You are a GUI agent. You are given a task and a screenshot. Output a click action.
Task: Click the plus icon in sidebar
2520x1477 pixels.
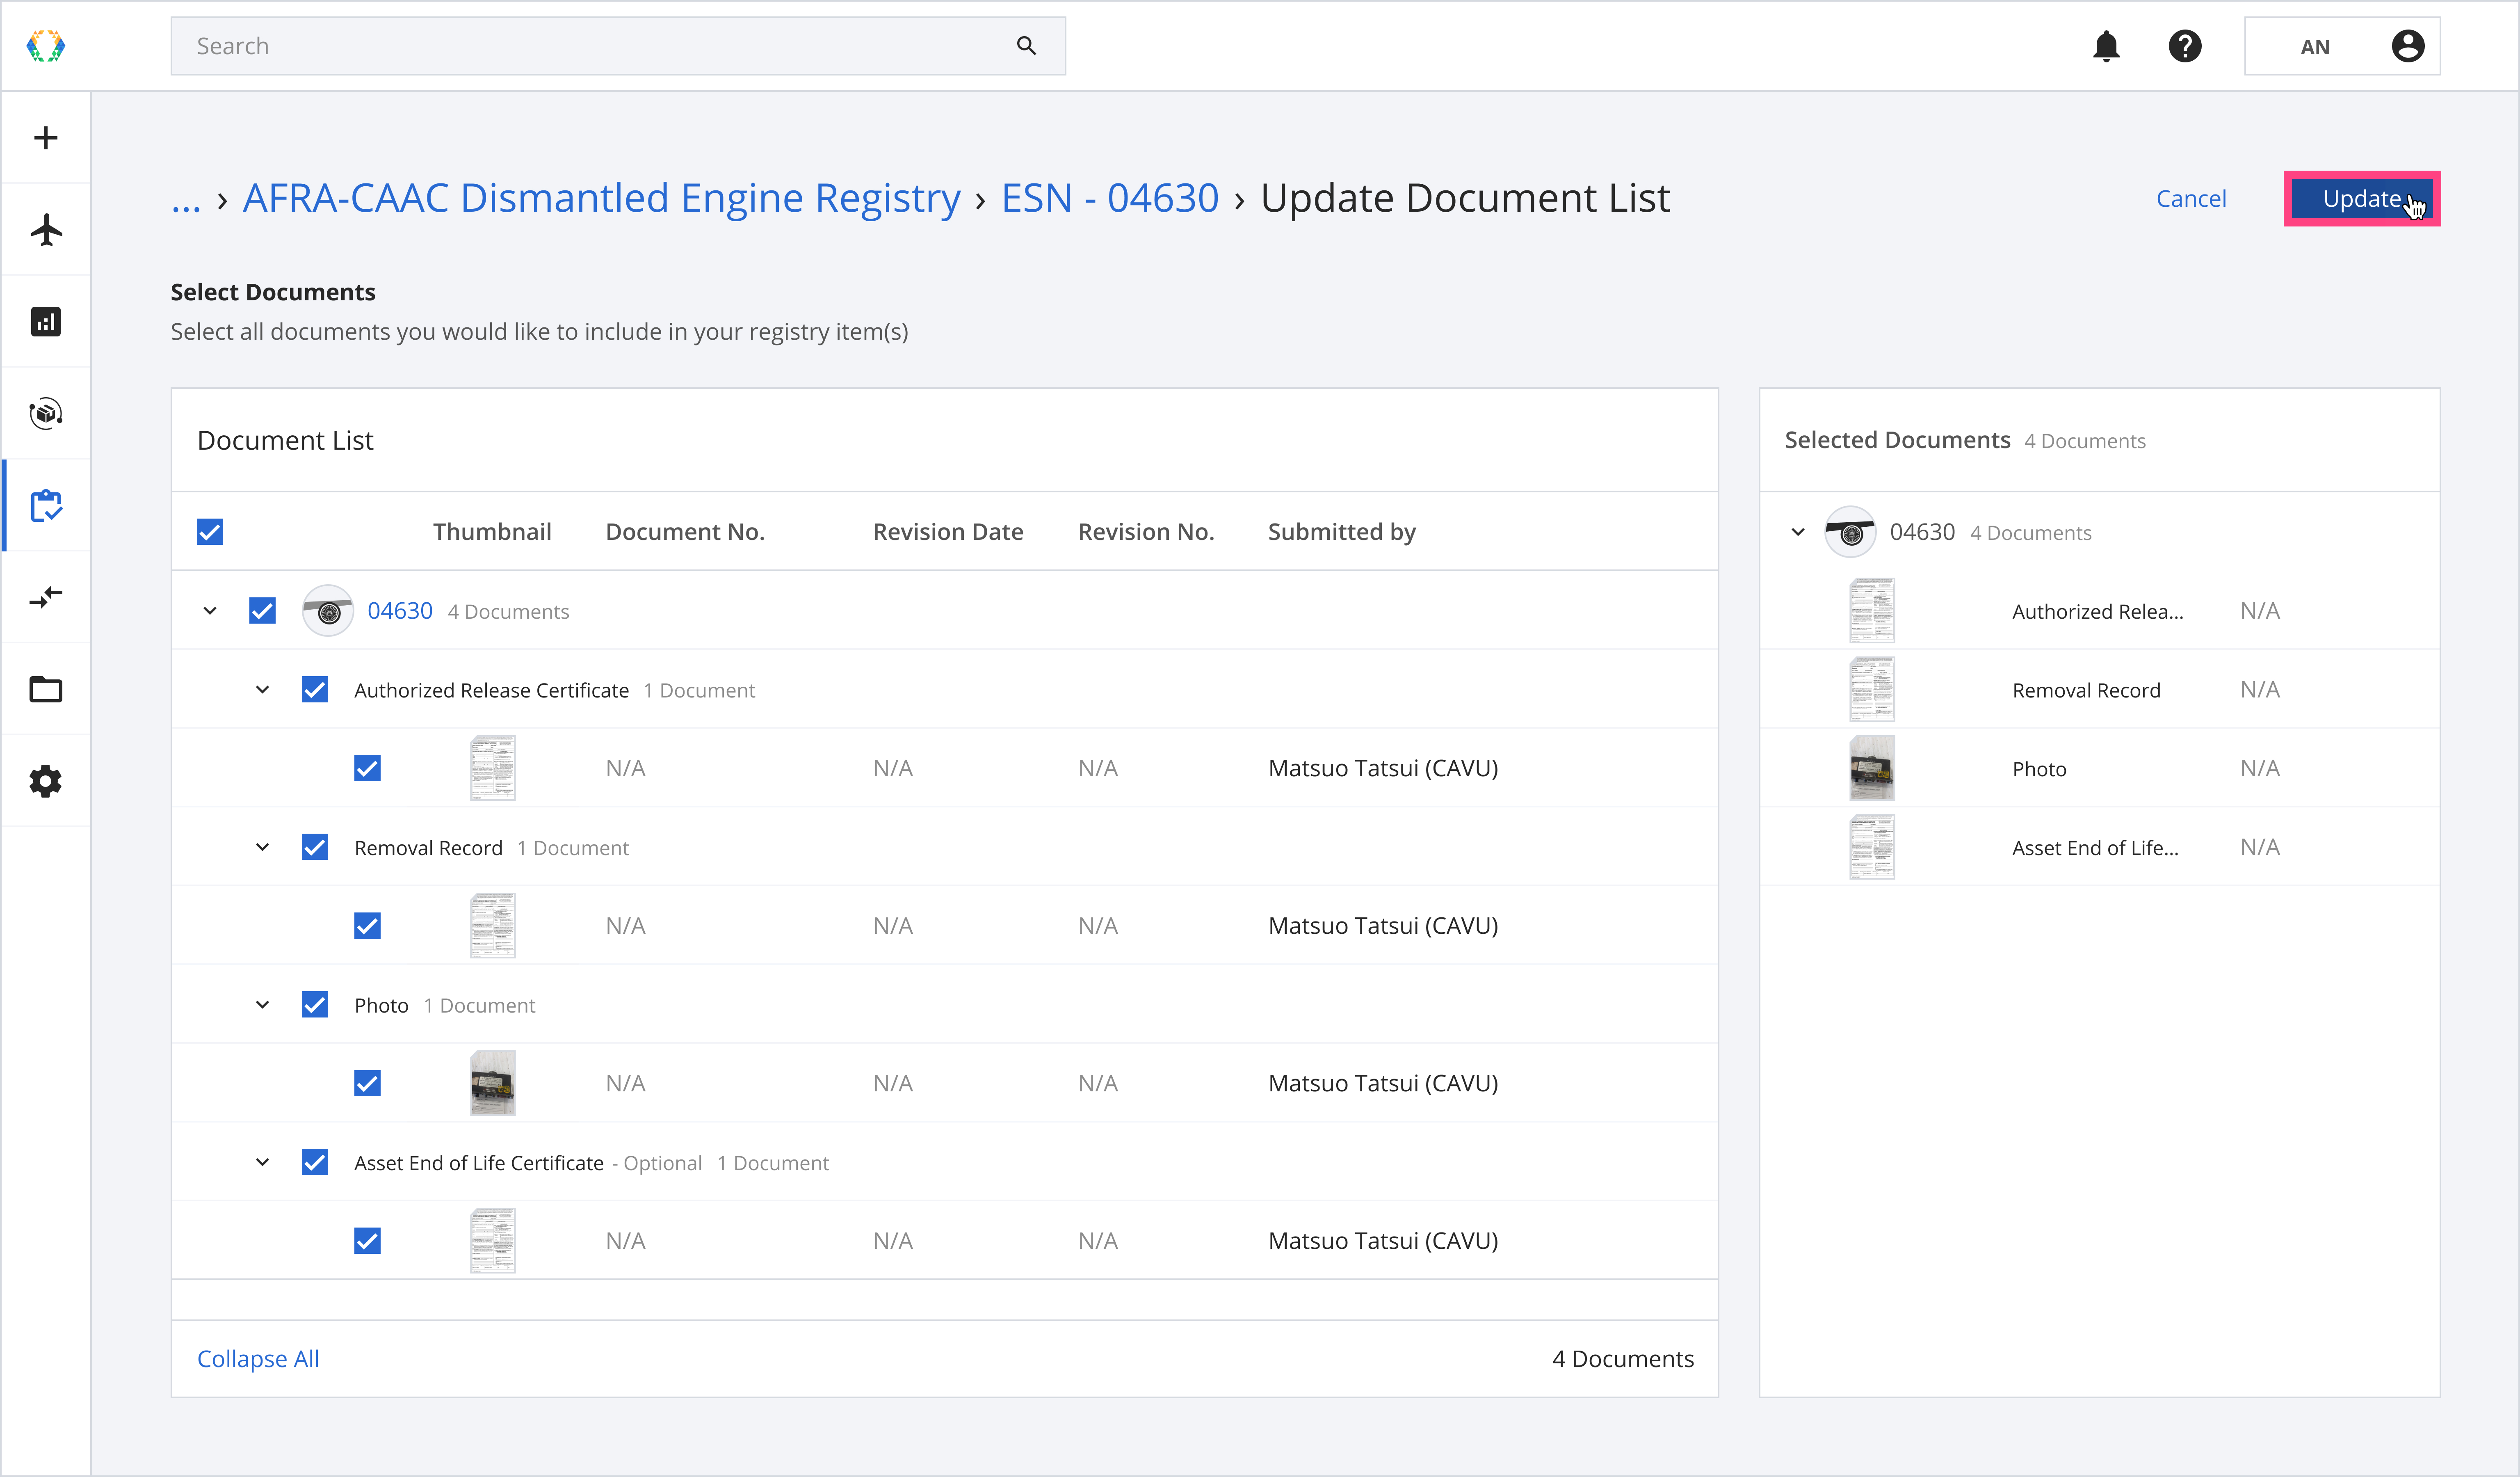(x=46, y=138)
